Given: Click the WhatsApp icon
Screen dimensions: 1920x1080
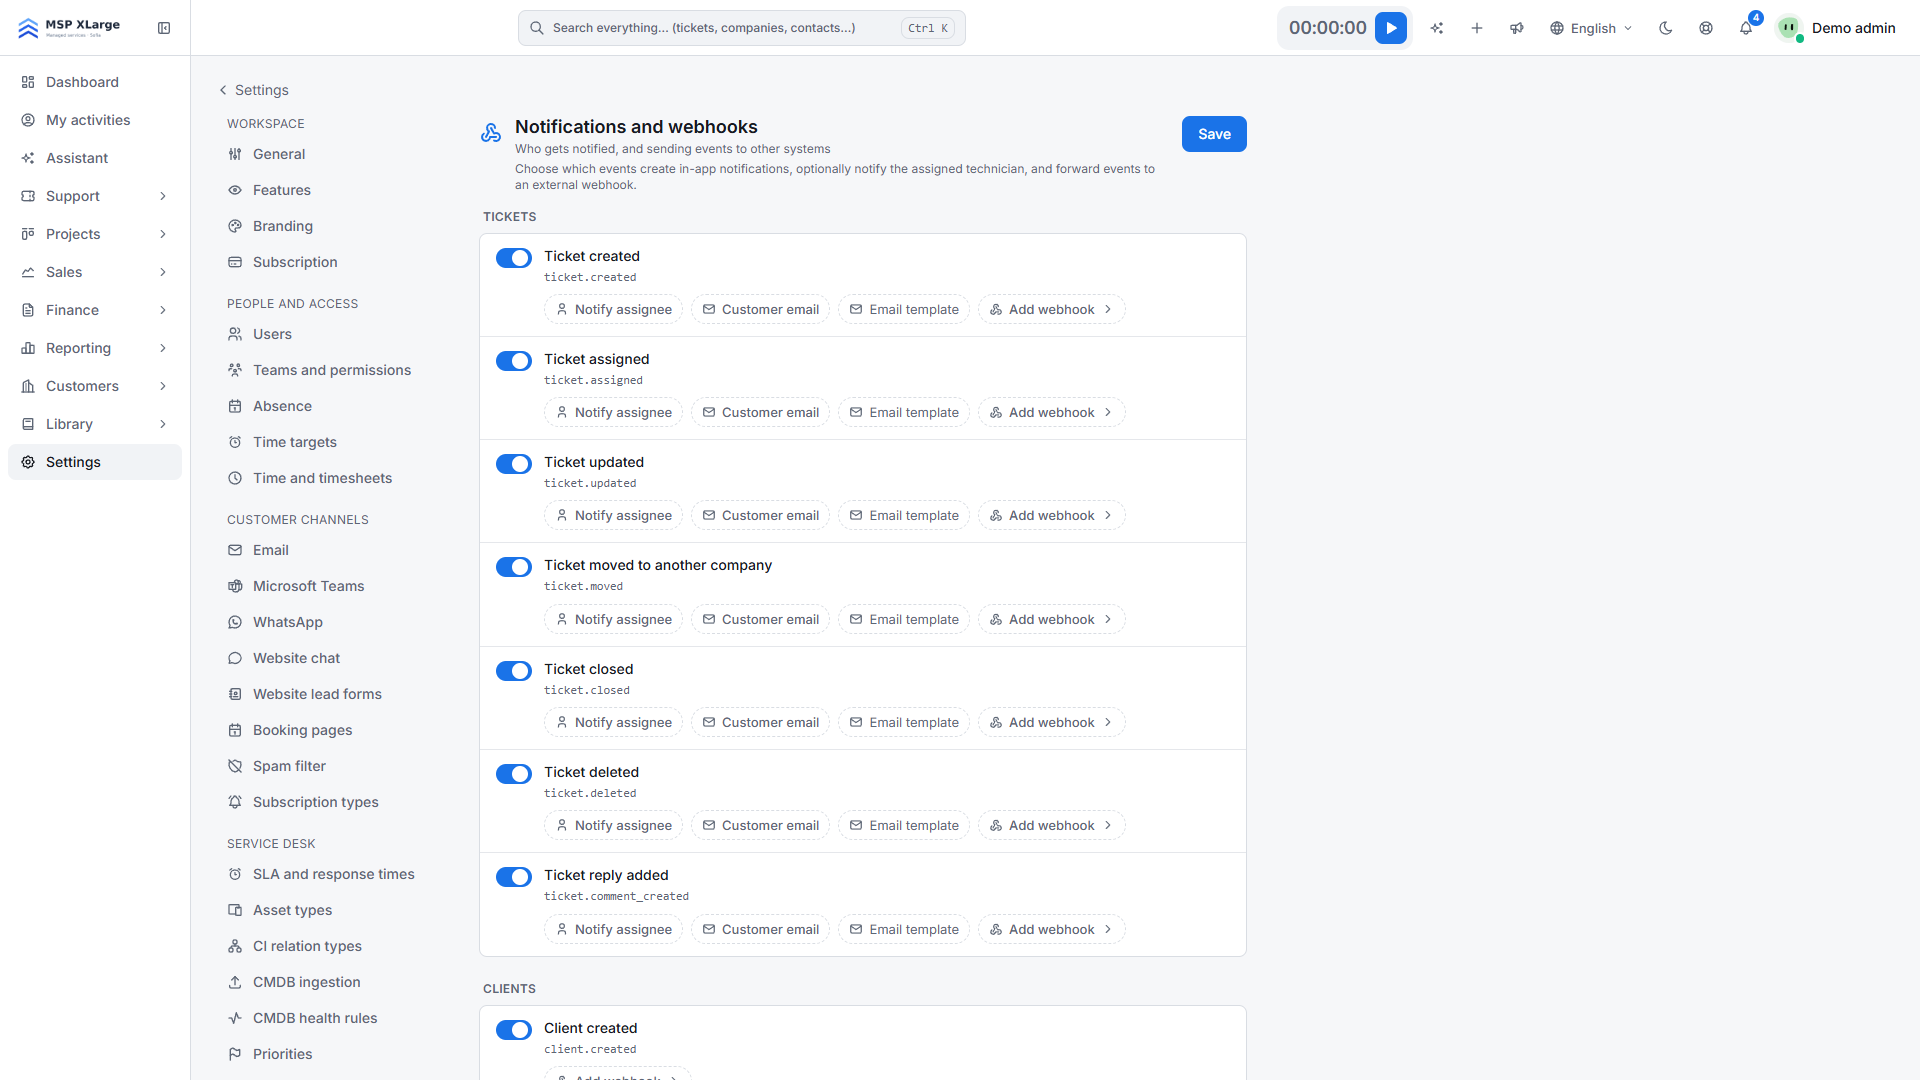Looking at the screenshot, I should [x=235, y=622].
